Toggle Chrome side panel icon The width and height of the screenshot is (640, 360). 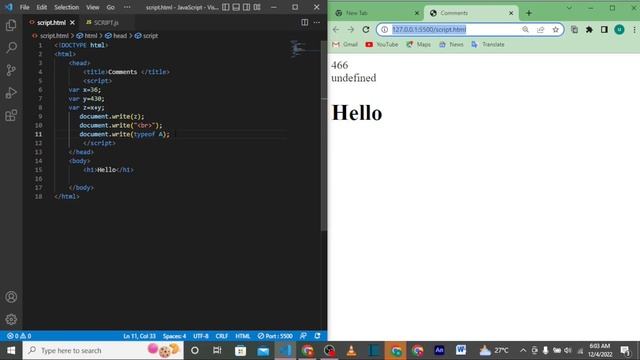pos(604,29)
